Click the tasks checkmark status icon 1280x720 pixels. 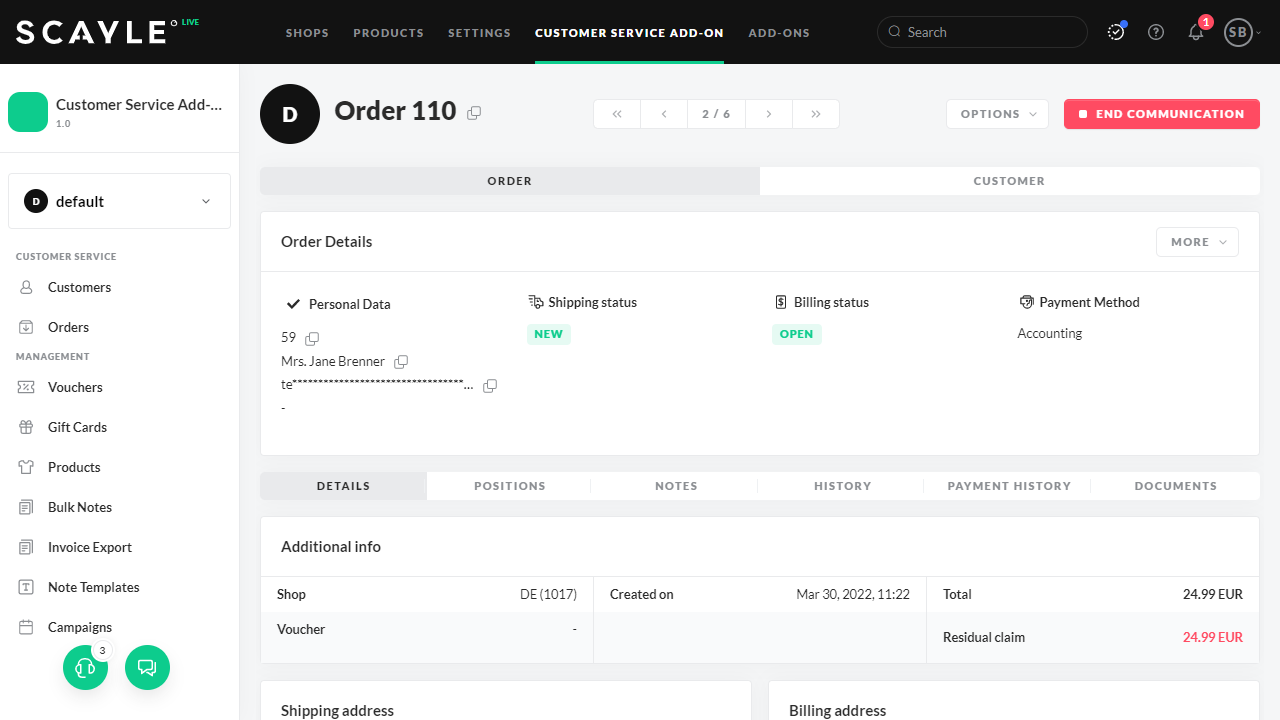tap(1116, 32)
